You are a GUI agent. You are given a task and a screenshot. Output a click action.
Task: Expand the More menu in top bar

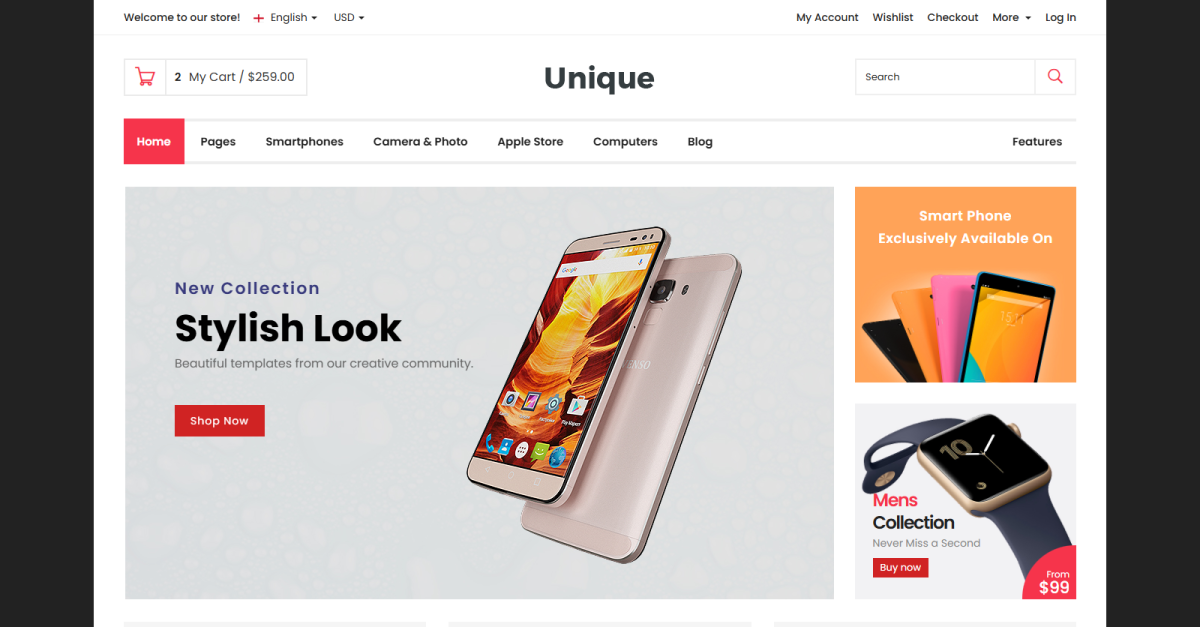coord(1011,18)
